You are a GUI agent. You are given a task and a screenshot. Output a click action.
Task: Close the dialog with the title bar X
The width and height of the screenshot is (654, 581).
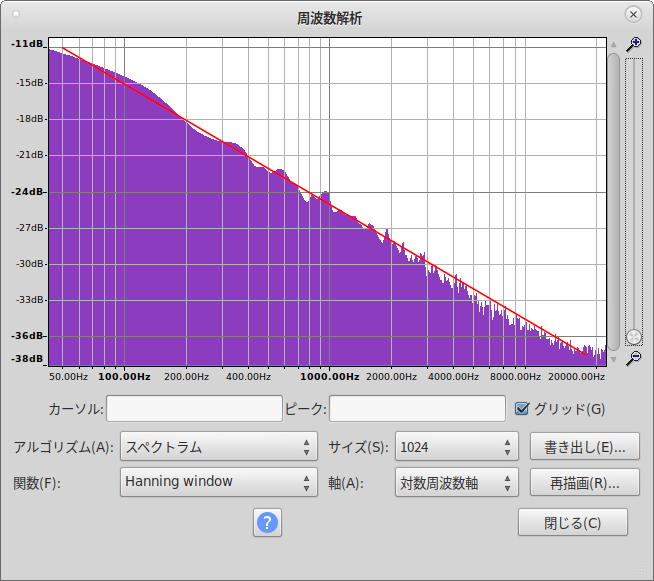632,14
